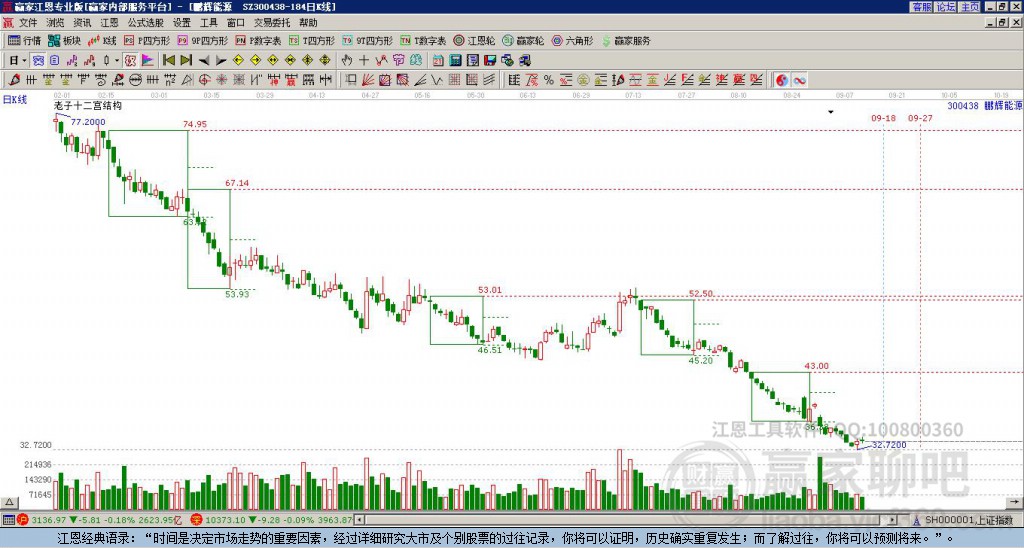
Task: Open the 板块 sectors view
Action: pos(64,40)
